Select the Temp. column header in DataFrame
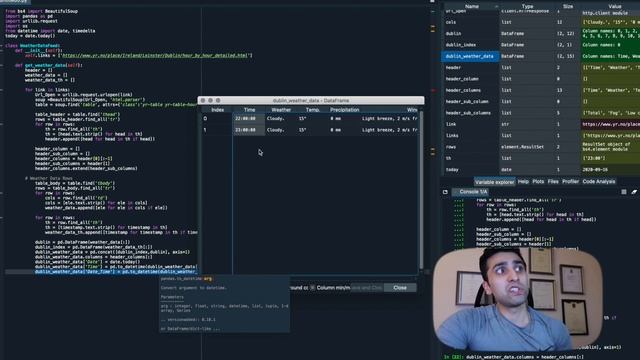Screen dimensions: 640x360 click(313, 110)
